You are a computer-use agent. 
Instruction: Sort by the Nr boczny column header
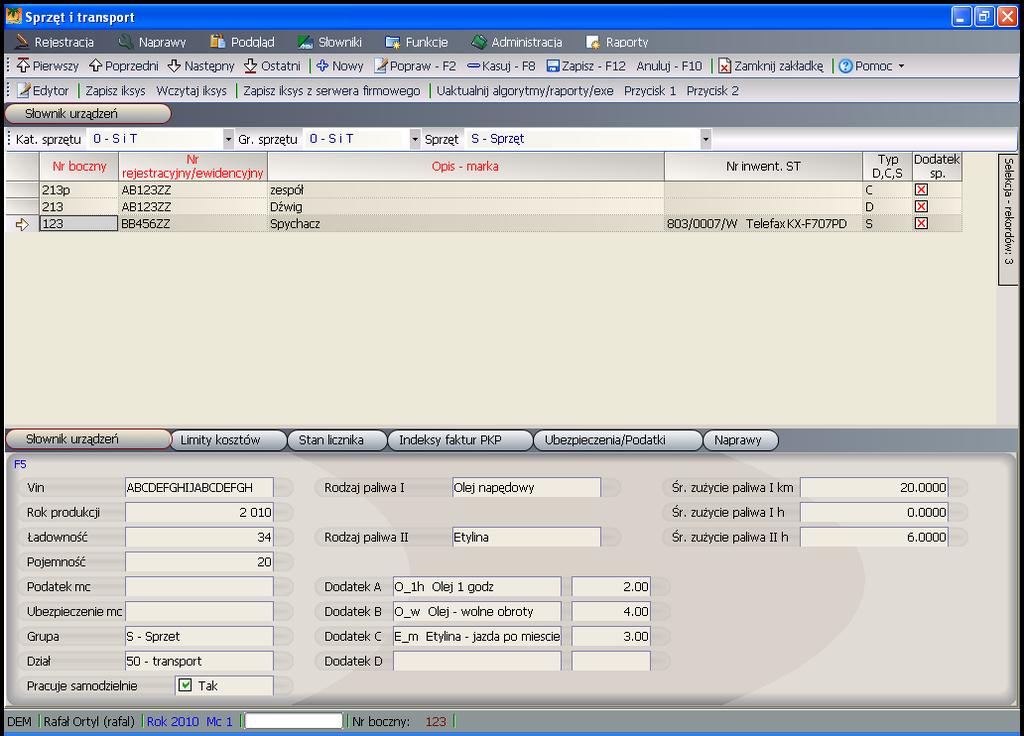click(79, 167)
